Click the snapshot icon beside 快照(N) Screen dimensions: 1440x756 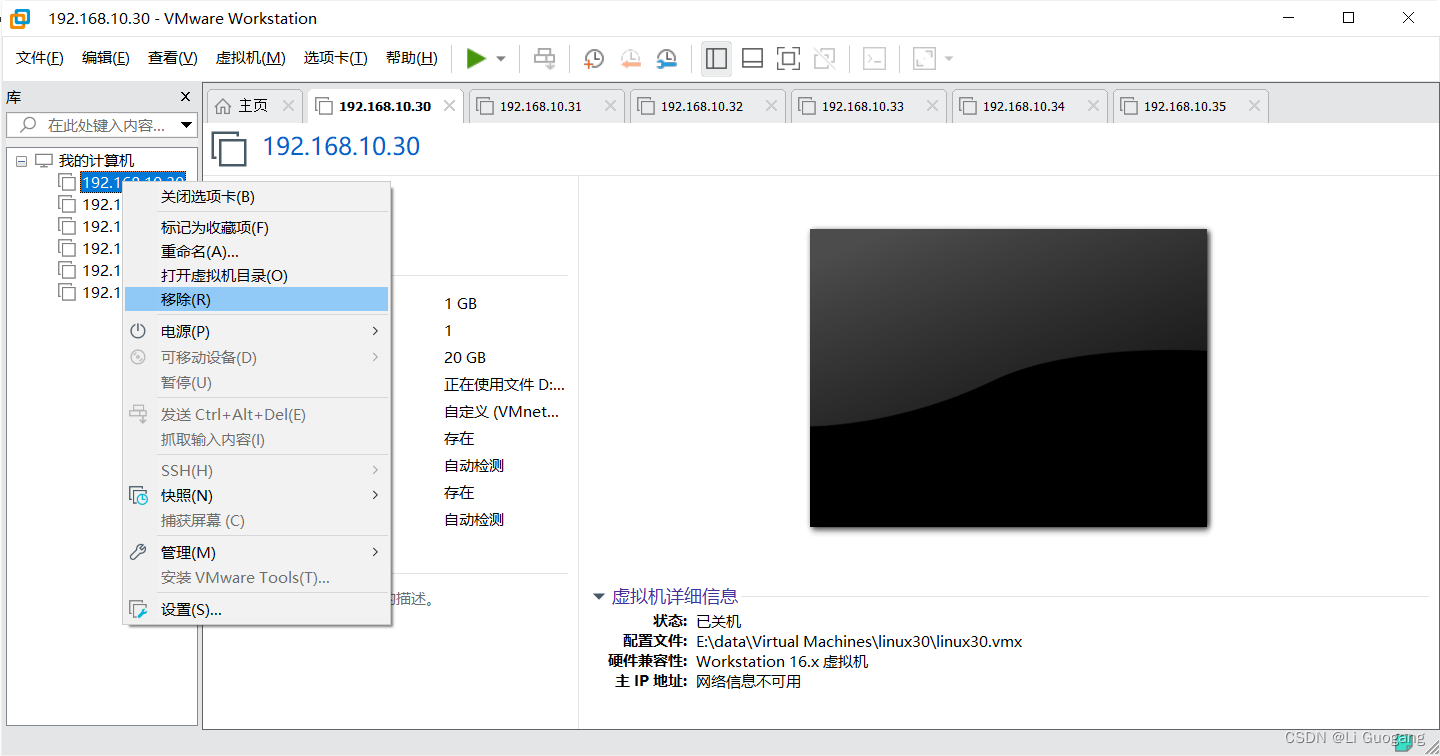139,496
